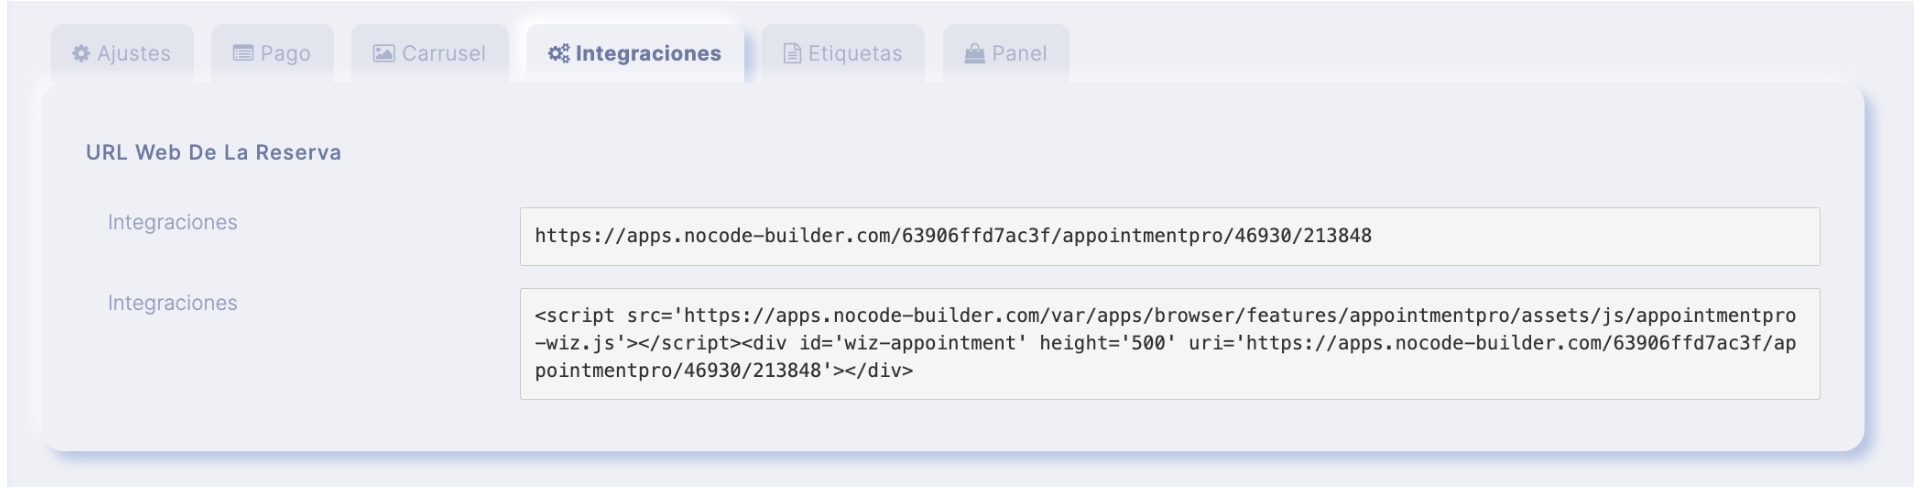Click the embed script code field
The width and height of the screenshot is (1930, 498).
pyautogui.click(x=1170, y=344)
